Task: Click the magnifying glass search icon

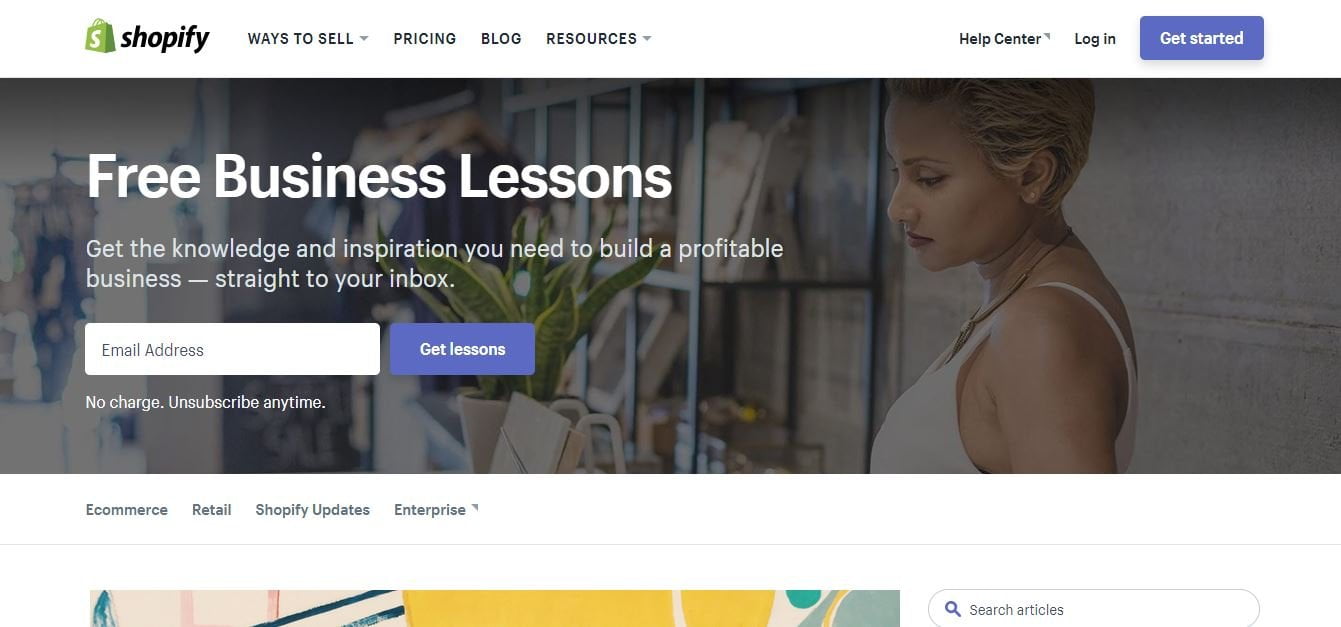Action: coord(953,609)
